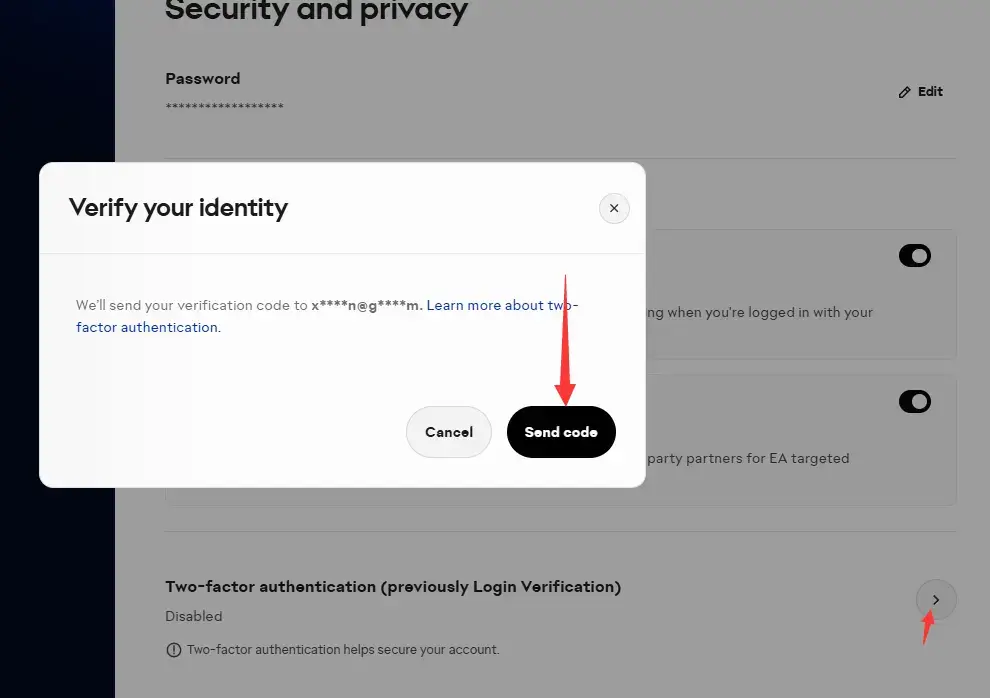This screenshot has width=990, height=698.
Task: Click the Security and privacy page heading
Action: (x=316, y=12)
